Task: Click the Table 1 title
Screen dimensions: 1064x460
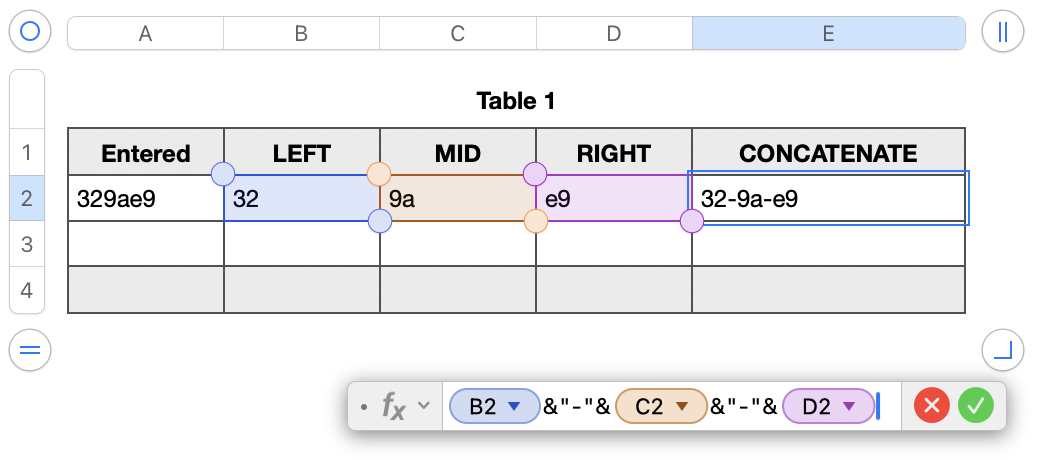Action: [x=516, y=100]
